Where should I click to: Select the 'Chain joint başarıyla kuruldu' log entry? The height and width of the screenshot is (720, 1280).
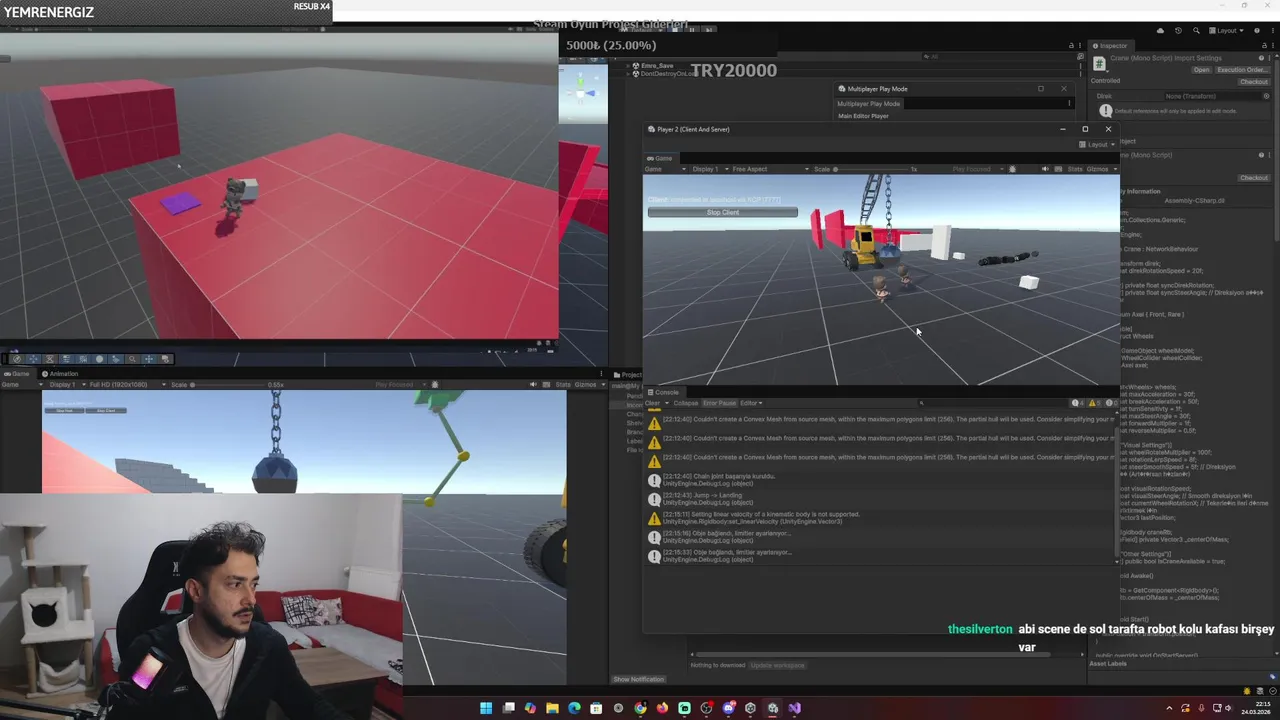pyautogui.click(x=880, y=480)
